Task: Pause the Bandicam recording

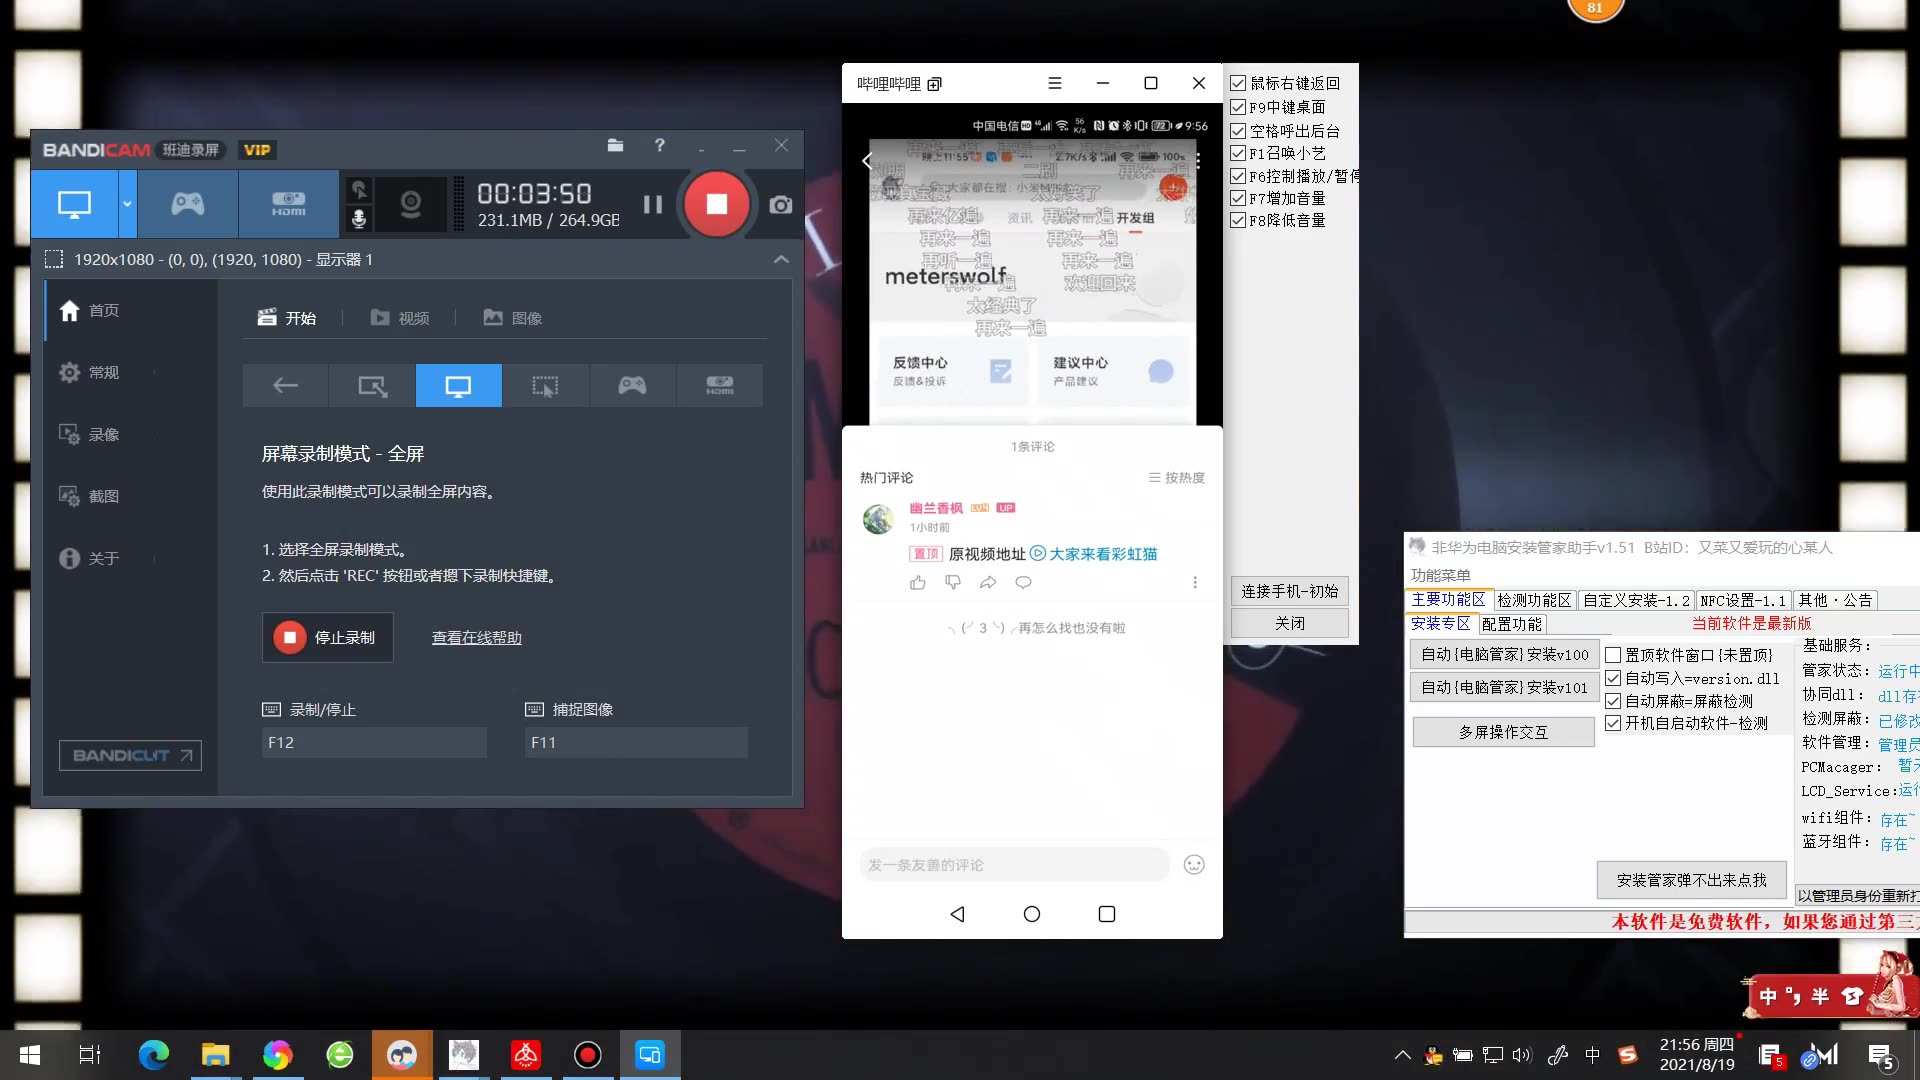Action: pos(653,204)
